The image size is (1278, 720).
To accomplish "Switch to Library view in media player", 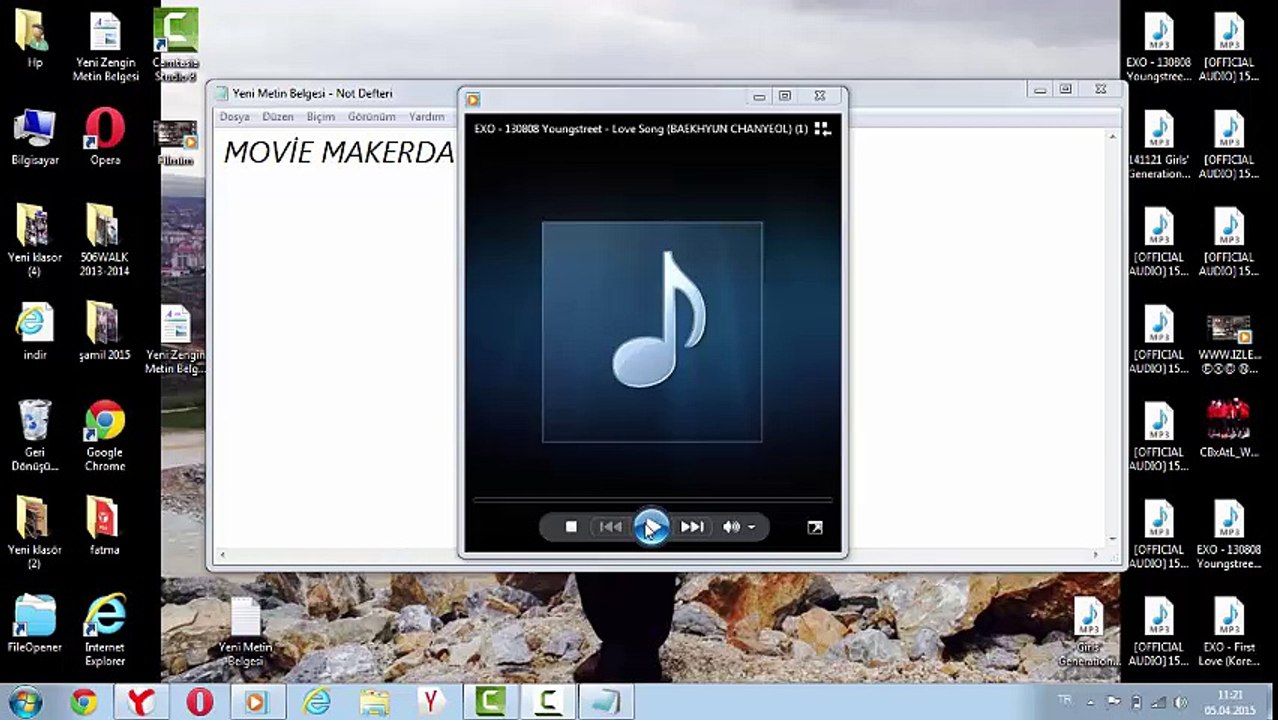I will coord(822,129).
